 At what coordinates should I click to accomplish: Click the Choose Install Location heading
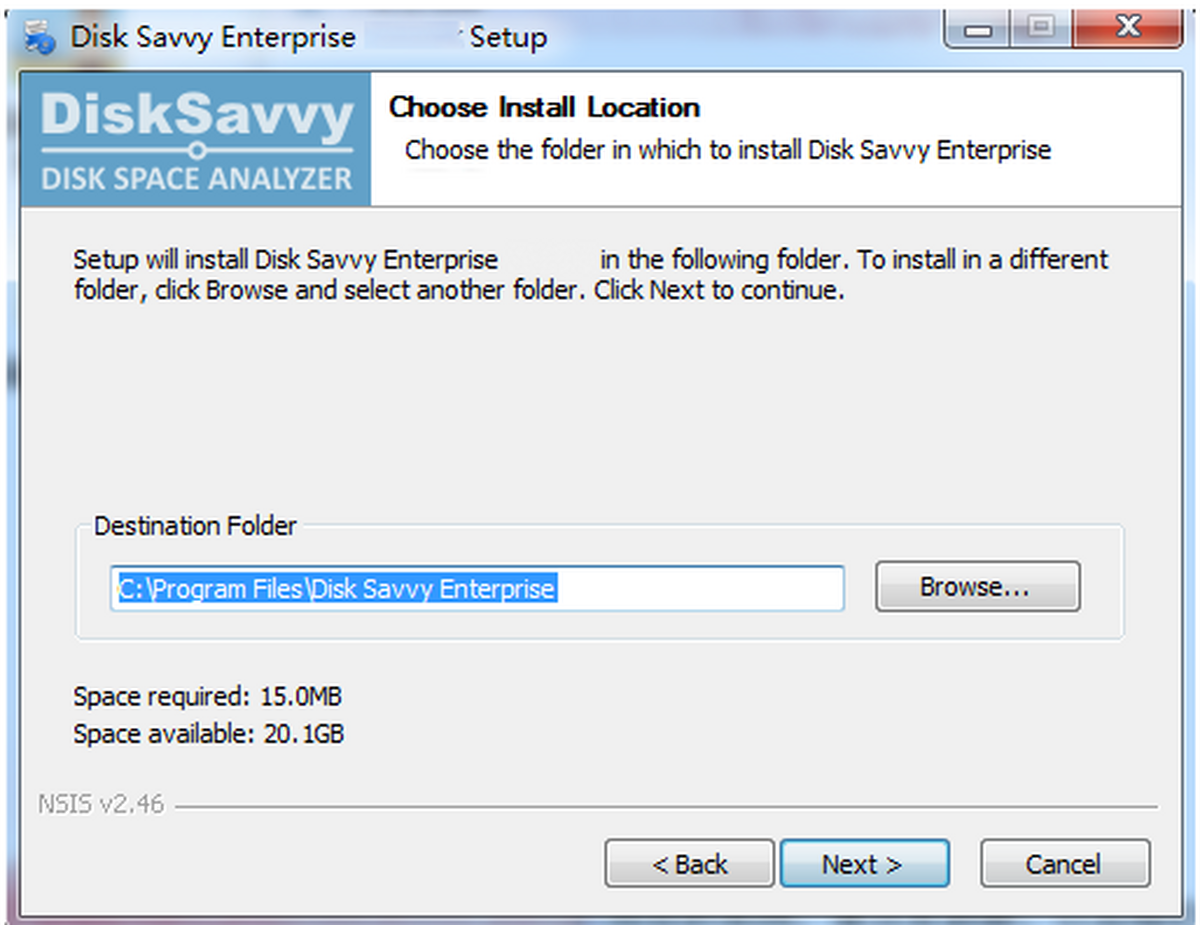coord(544,107)
